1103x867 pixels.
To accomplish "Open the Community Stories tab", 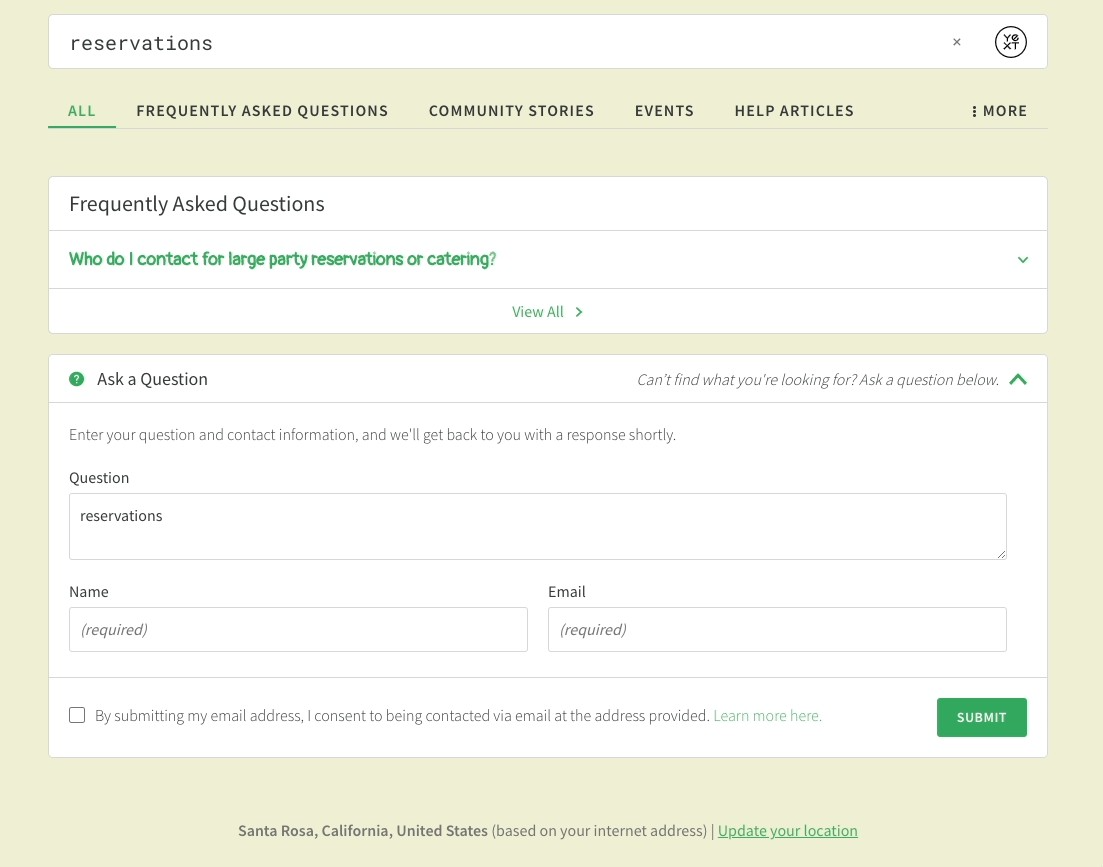I will tap(511, 111).
